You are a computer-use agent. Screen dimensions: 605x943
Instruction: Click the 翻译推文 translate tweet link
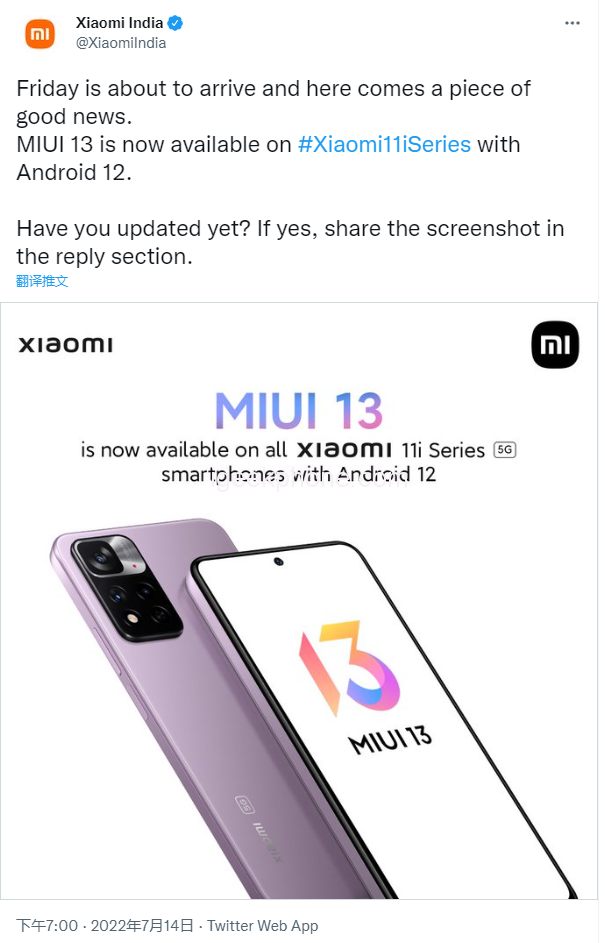pos(42,281)
